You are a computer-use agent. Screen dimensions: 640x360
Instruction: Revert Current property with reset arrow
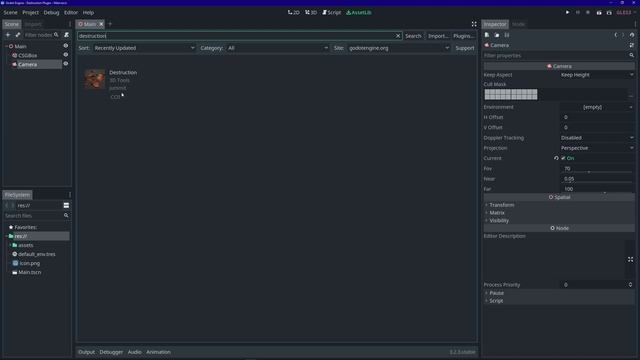556,158
